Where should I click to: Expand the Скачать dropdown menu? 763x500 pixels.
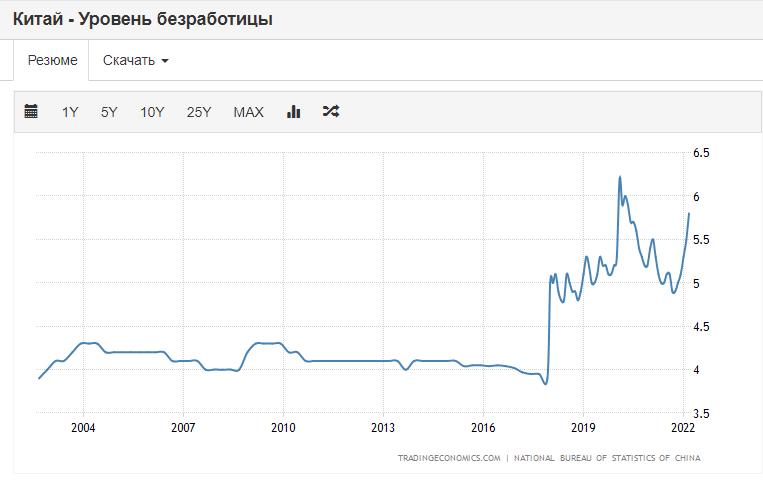coord(135,60)
